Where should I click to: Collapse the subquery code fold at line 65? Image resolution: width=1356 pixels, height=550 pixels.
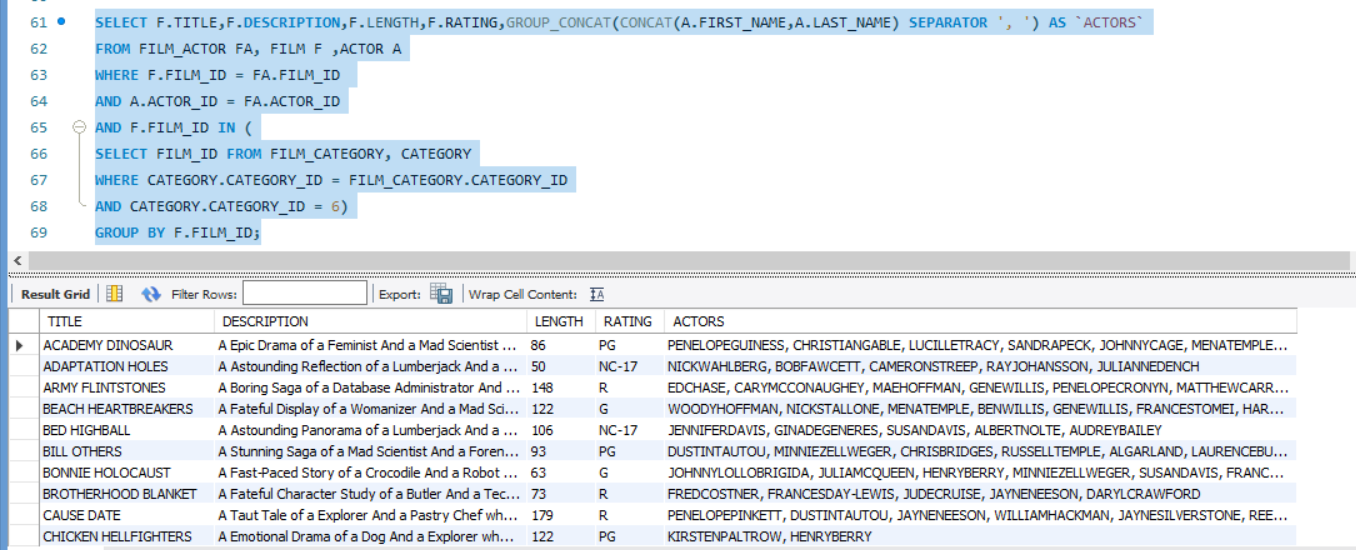point(79,128)
